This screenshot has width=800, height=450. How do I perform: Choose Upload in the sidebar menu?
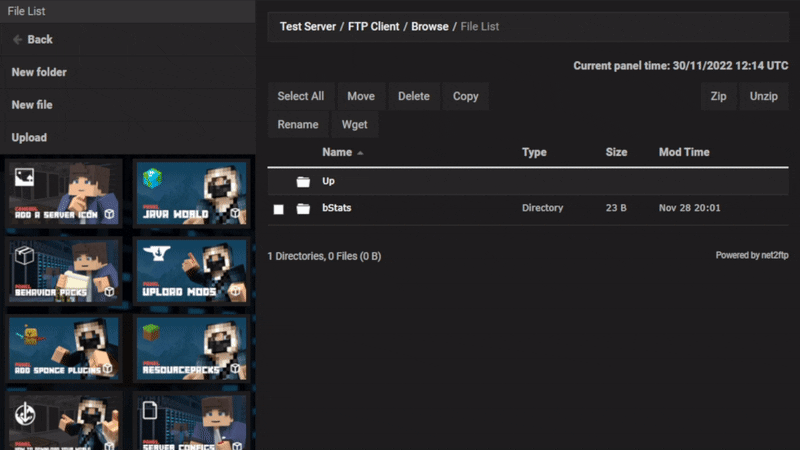click(29, 137)
